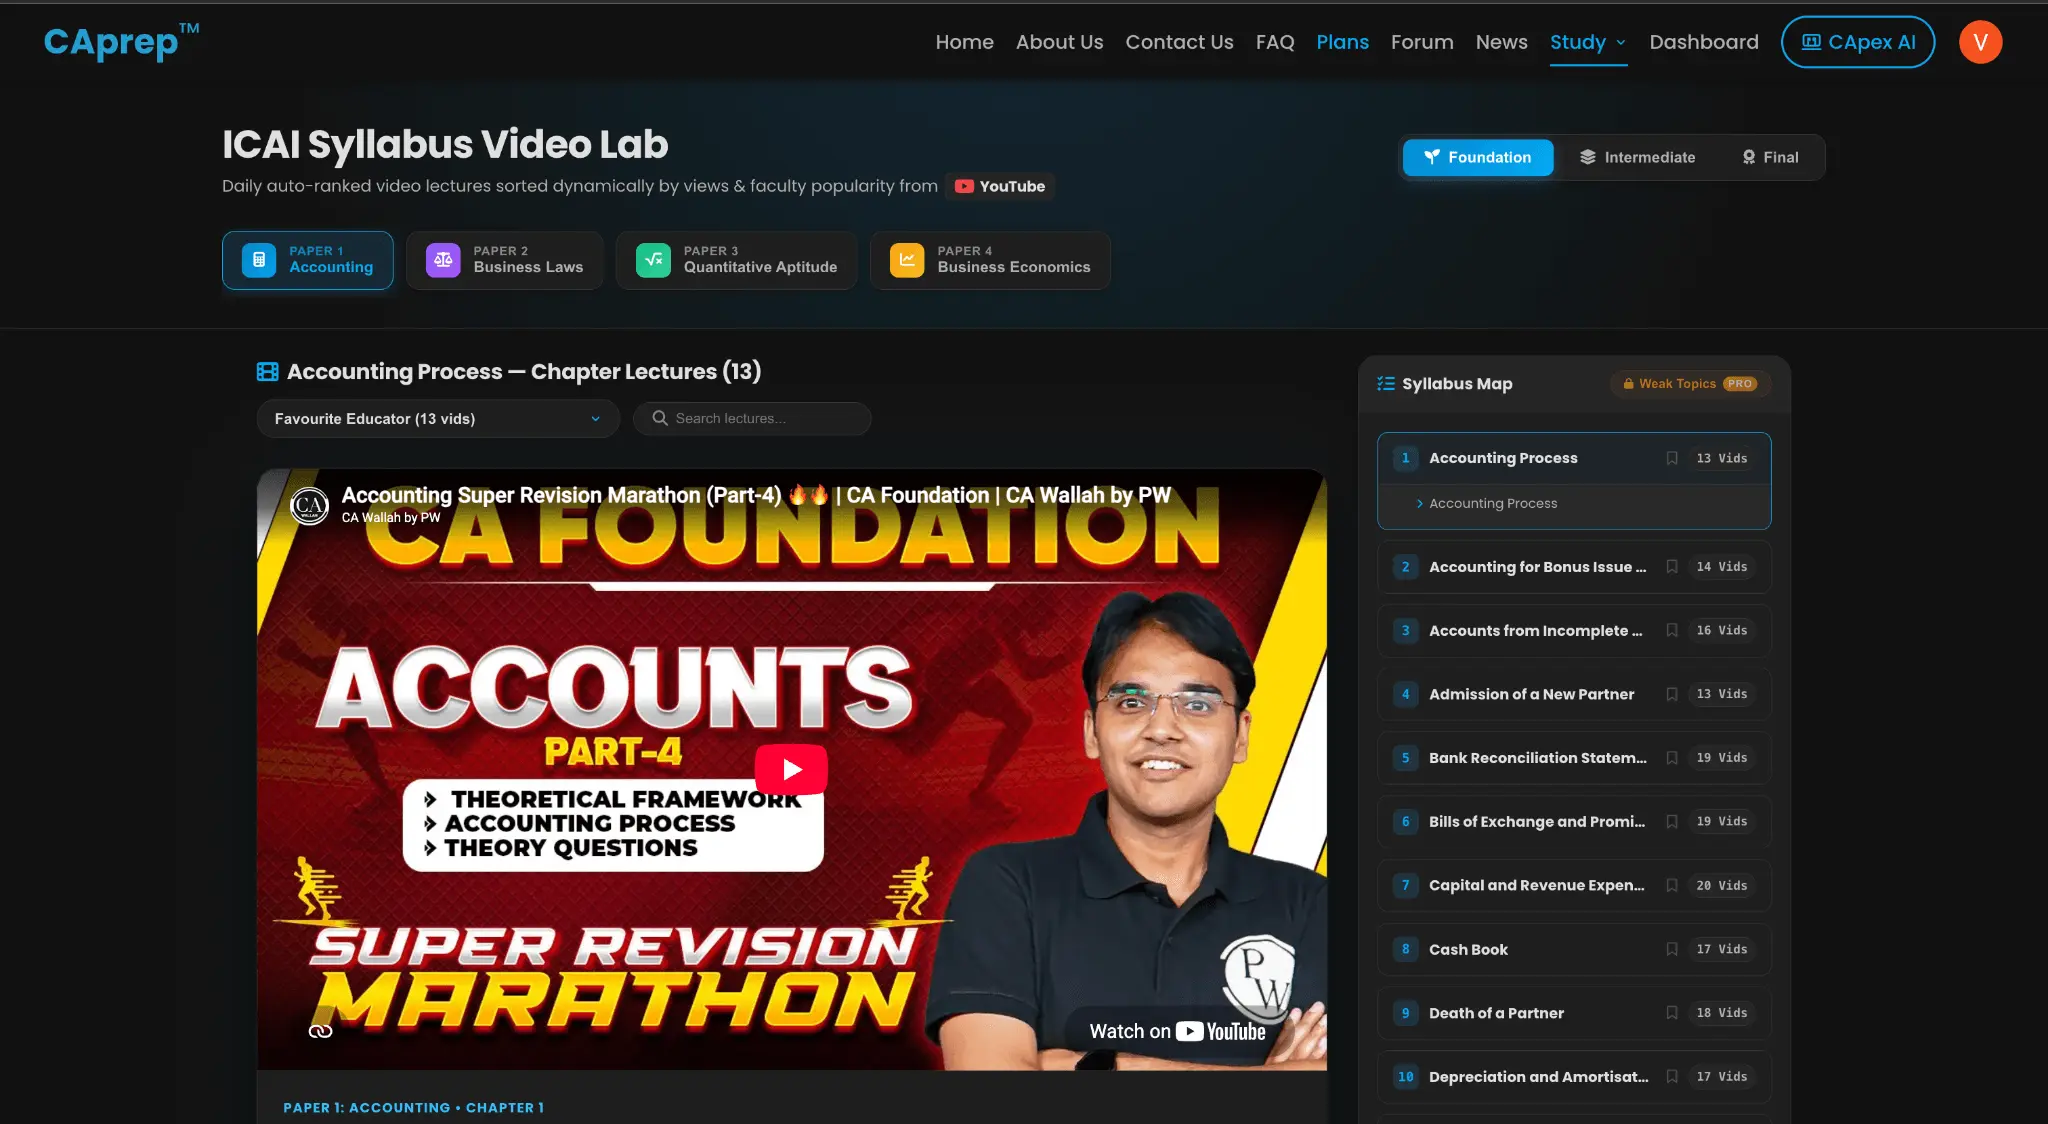This screenshot has height=1124, width=2048.
Task: Click the CA Wallah channel avatar
Action: point(309,505)
